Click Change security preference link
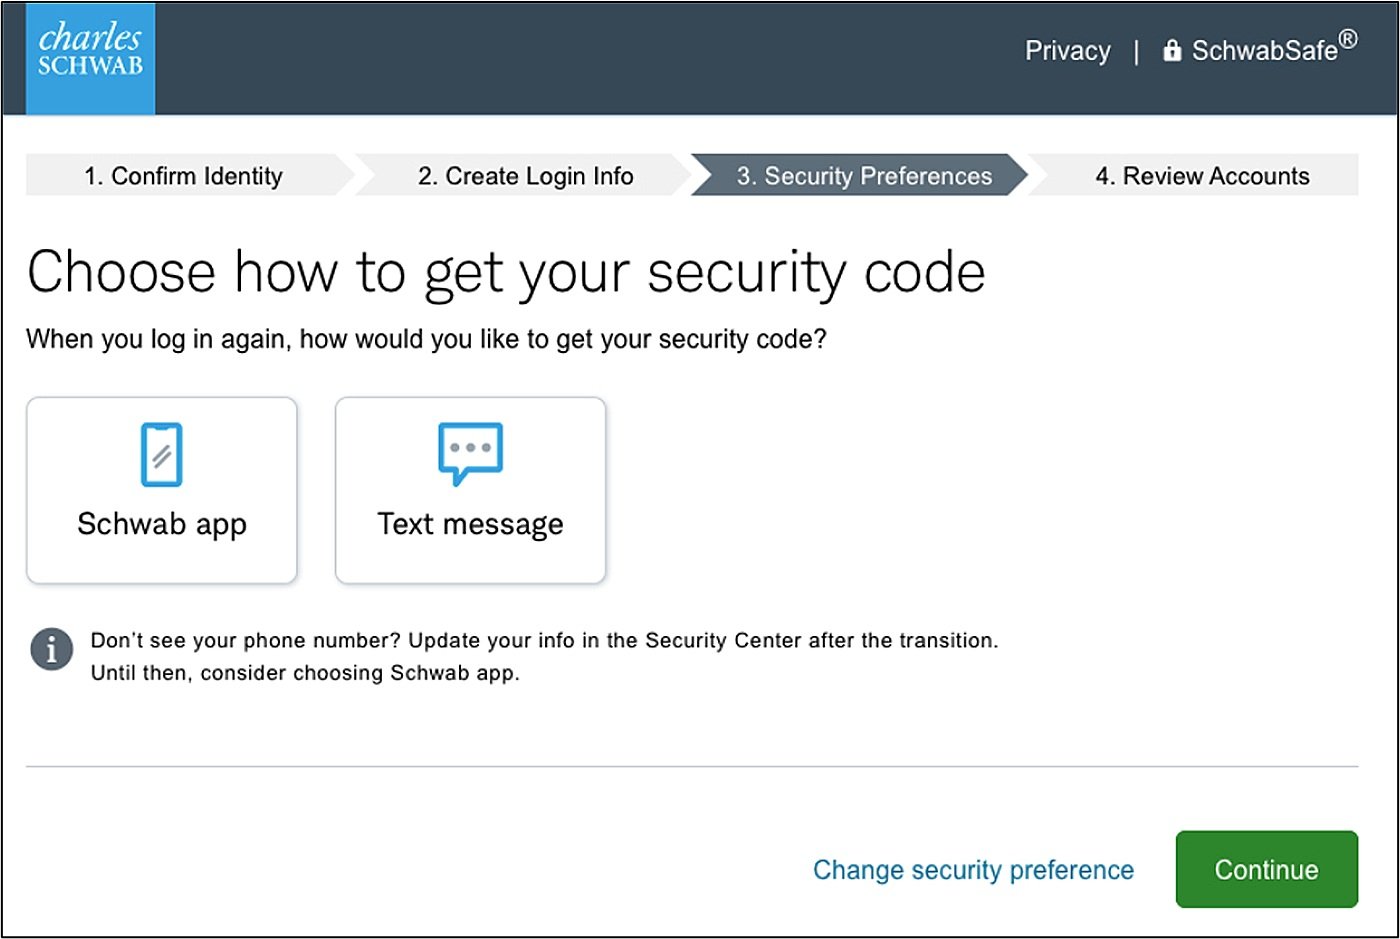 pos(973,870)
